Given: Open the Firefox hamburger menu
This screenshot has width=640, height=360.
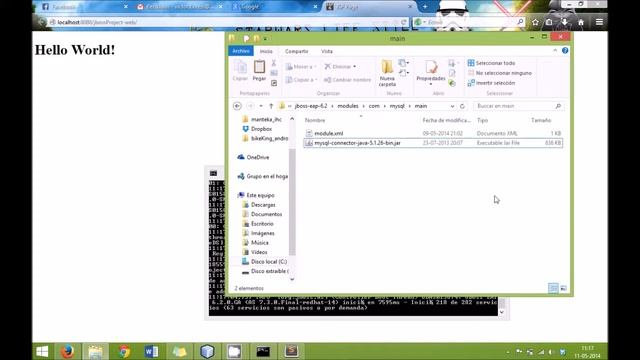Looking at the screenshot, I should coord(599,22).
